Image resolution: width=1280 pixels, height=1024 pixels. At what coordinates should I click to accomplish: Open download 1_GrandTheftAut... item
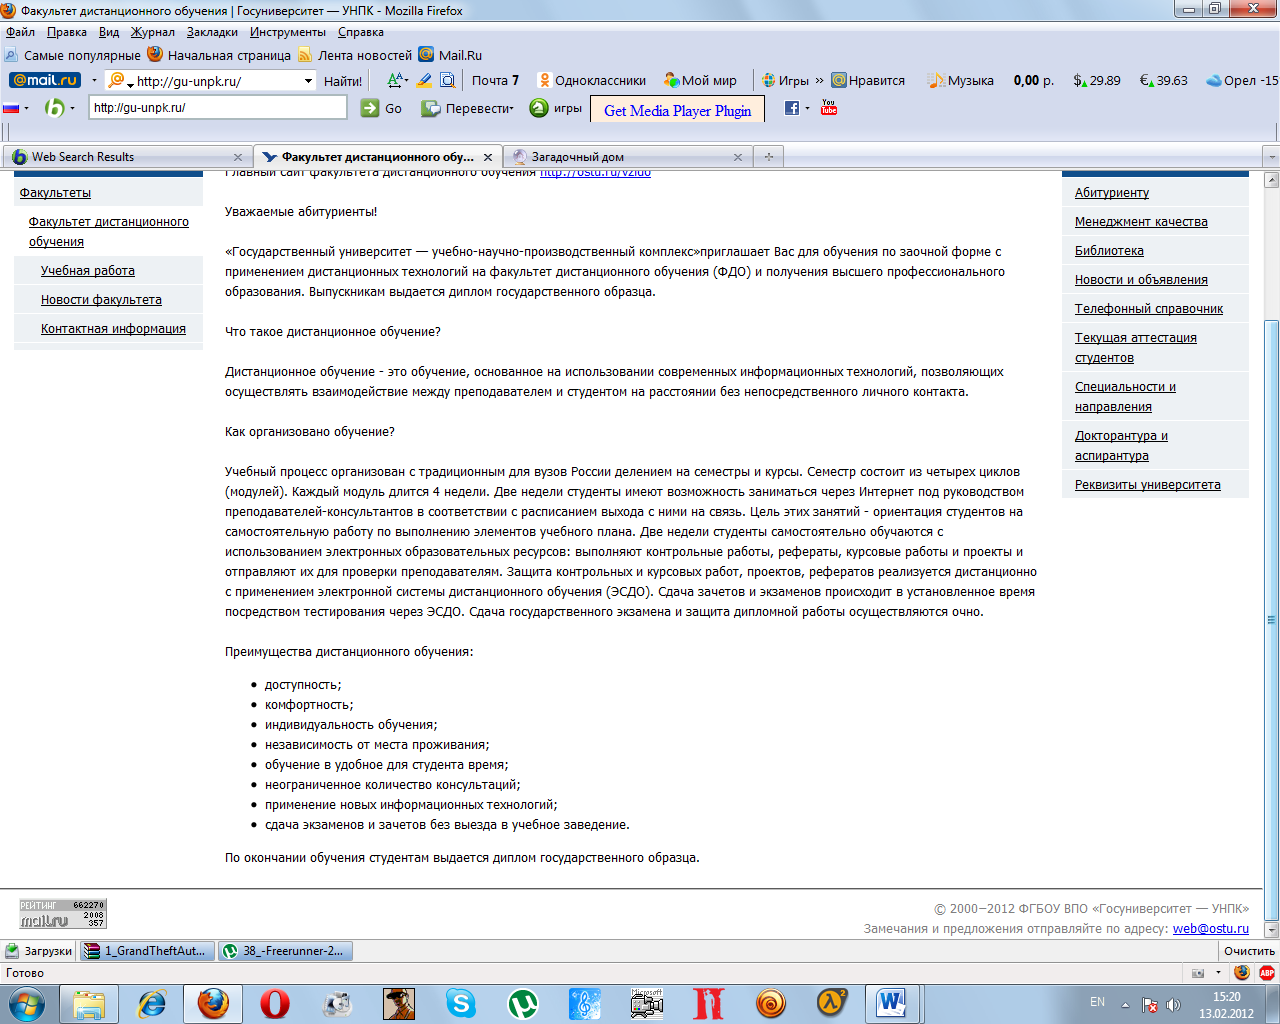click(x=147, y=951)
